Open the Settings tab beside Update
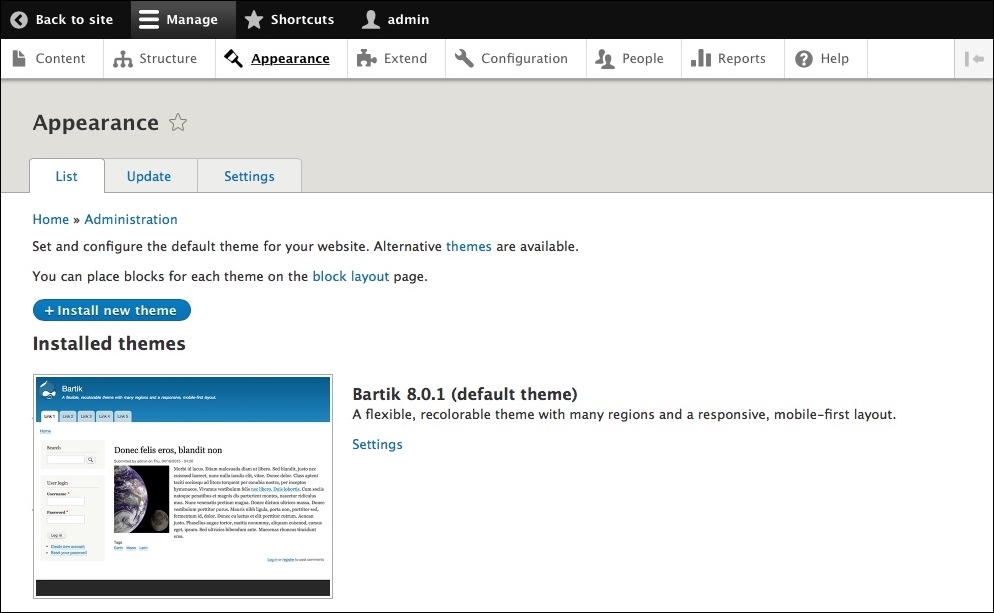The height and width of the screenshot is (613, 994). click(x=249, y=176)
